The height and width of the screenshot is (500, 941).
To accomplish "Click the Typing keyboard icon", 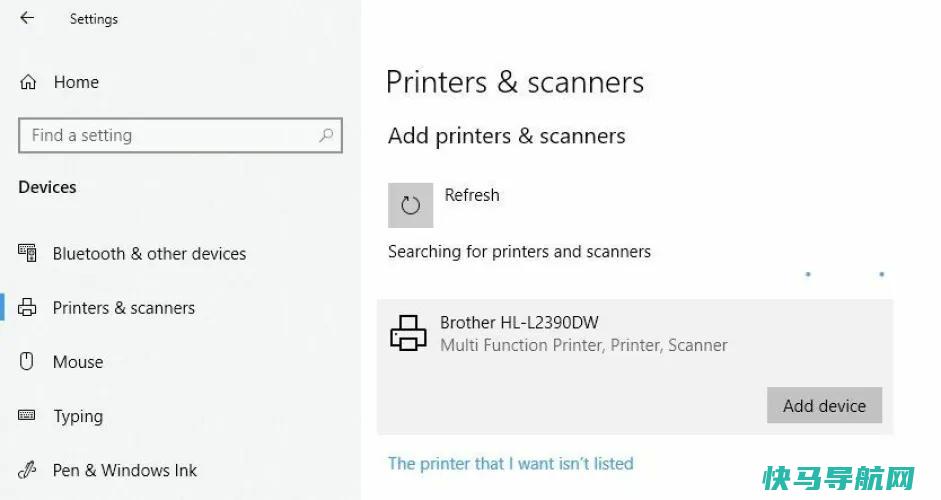I will click(26, 415).
